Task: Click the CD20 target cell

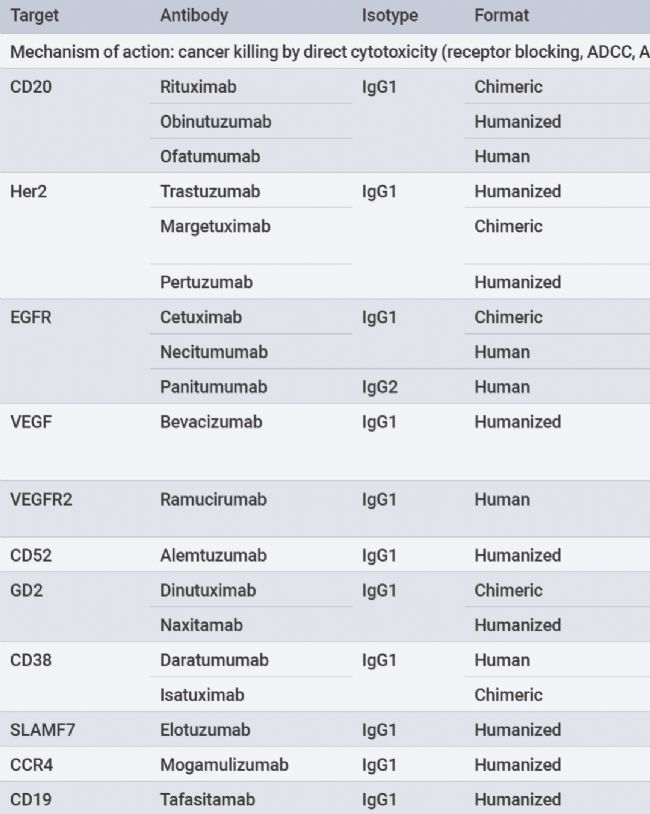Action: point(31,87)
